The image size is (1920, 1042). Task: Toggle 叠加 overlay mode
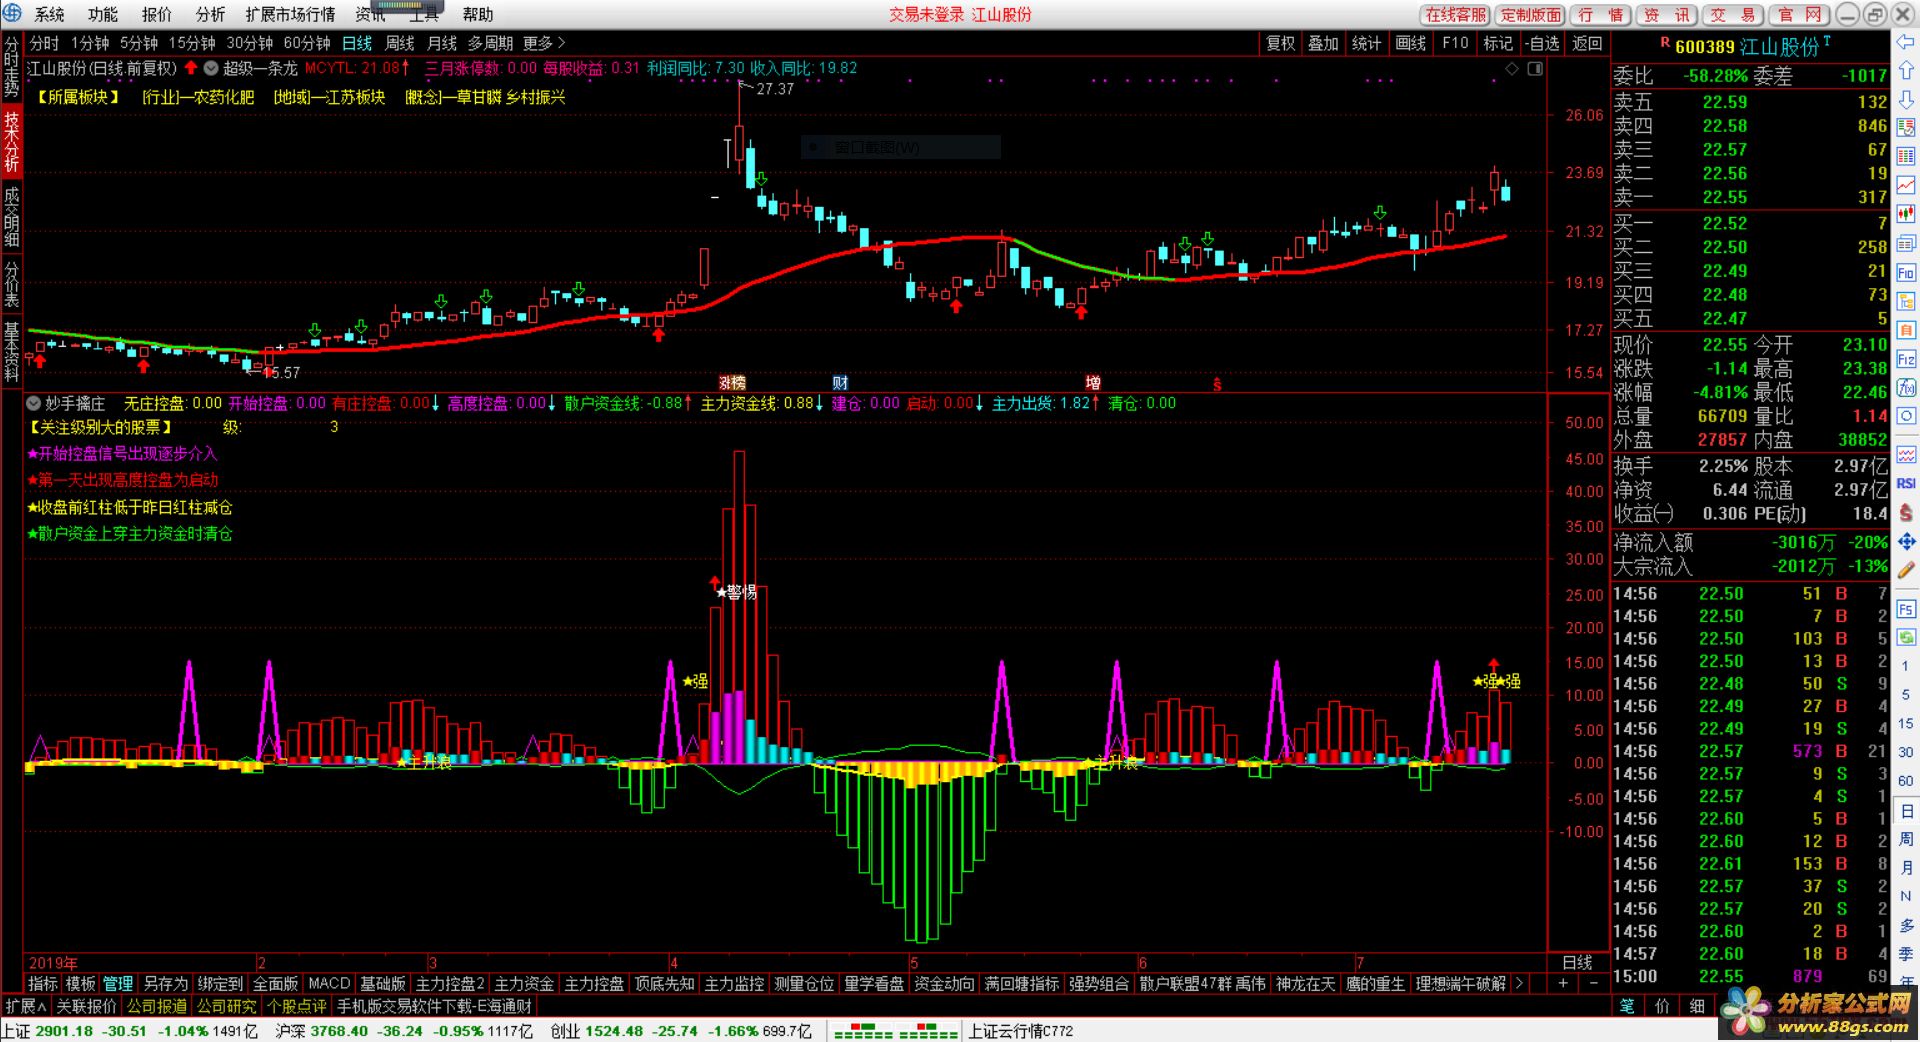[x=1323, y=43]
